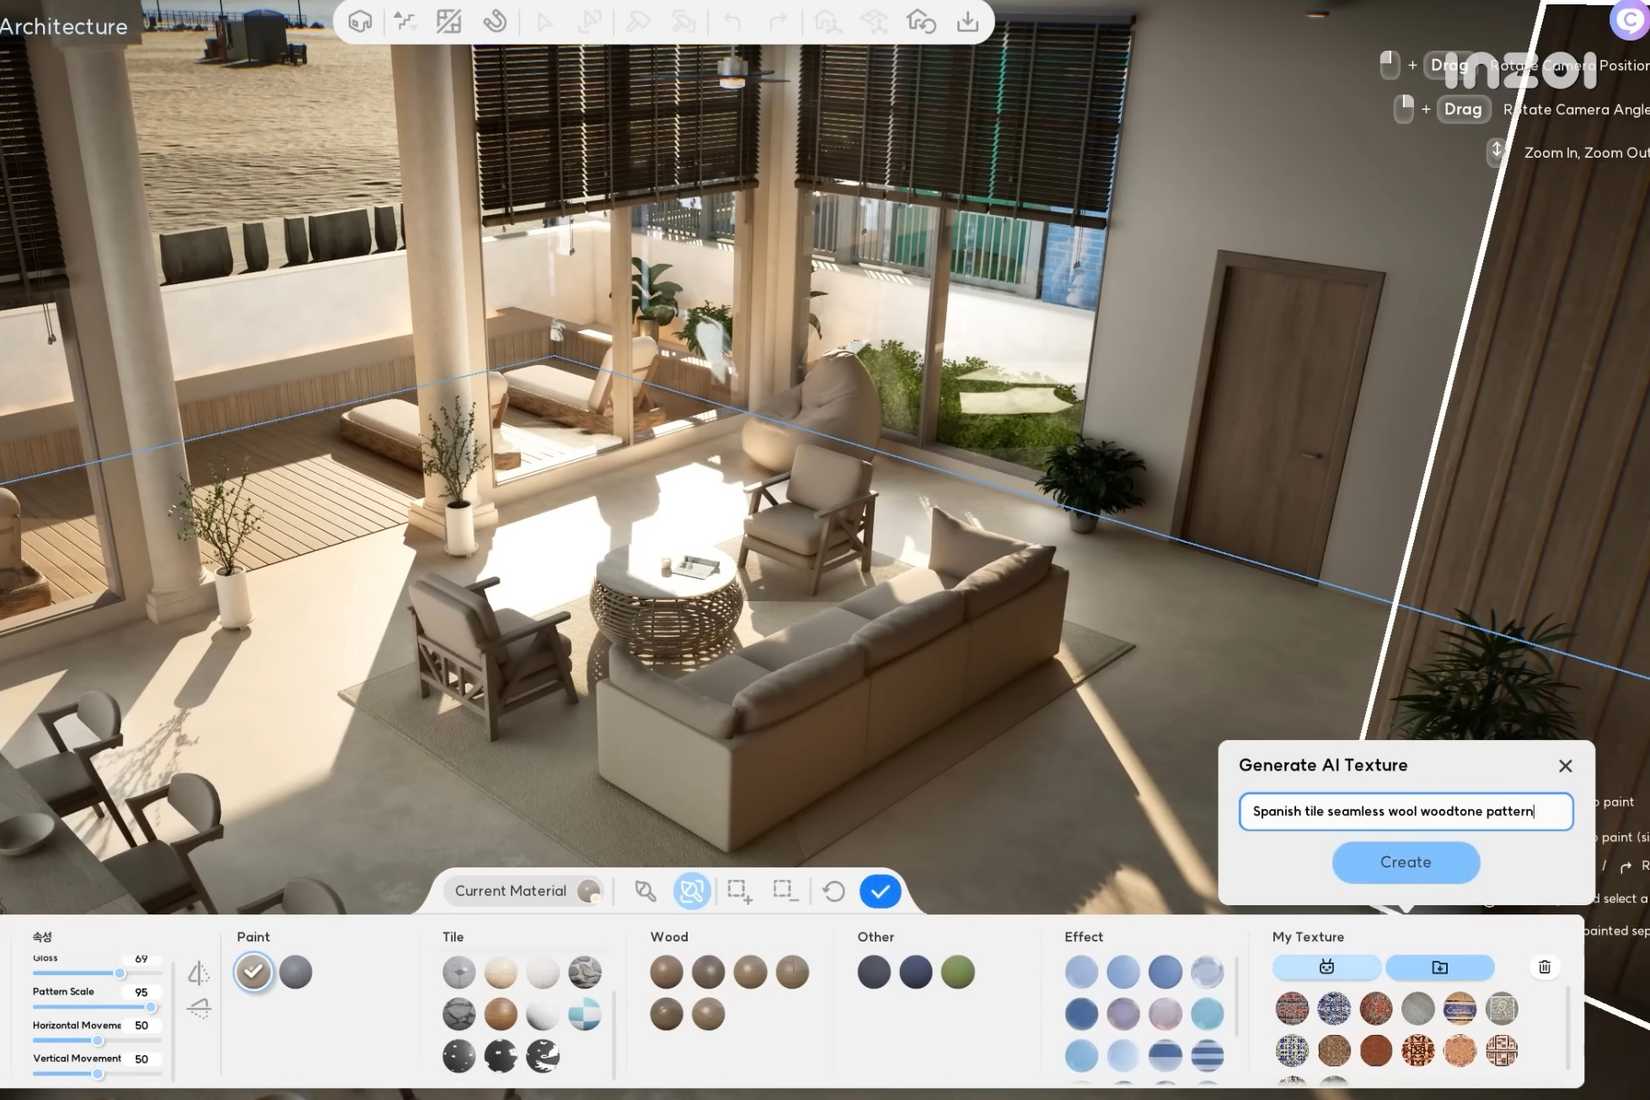1650x1100 pixels.
Task: Close the Generate AI Texture dialog
Action: tap(1565, 765)
